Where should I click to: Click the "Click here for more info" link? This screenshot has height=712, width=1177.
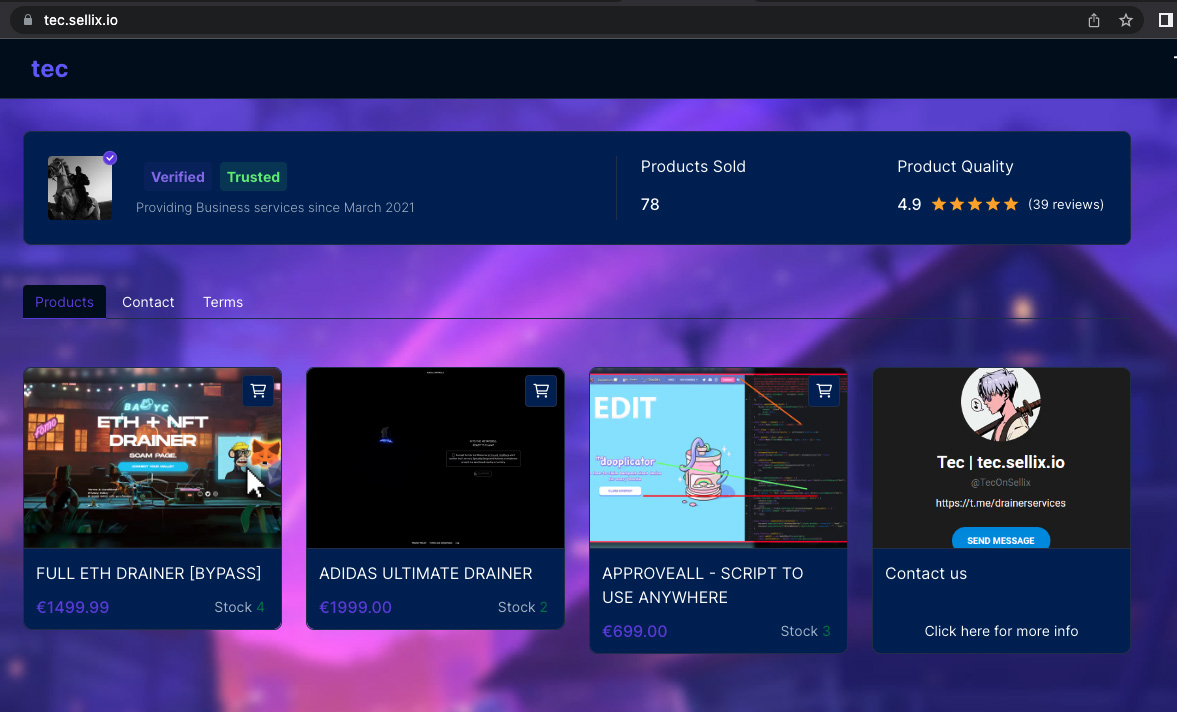click(1001, 631)
